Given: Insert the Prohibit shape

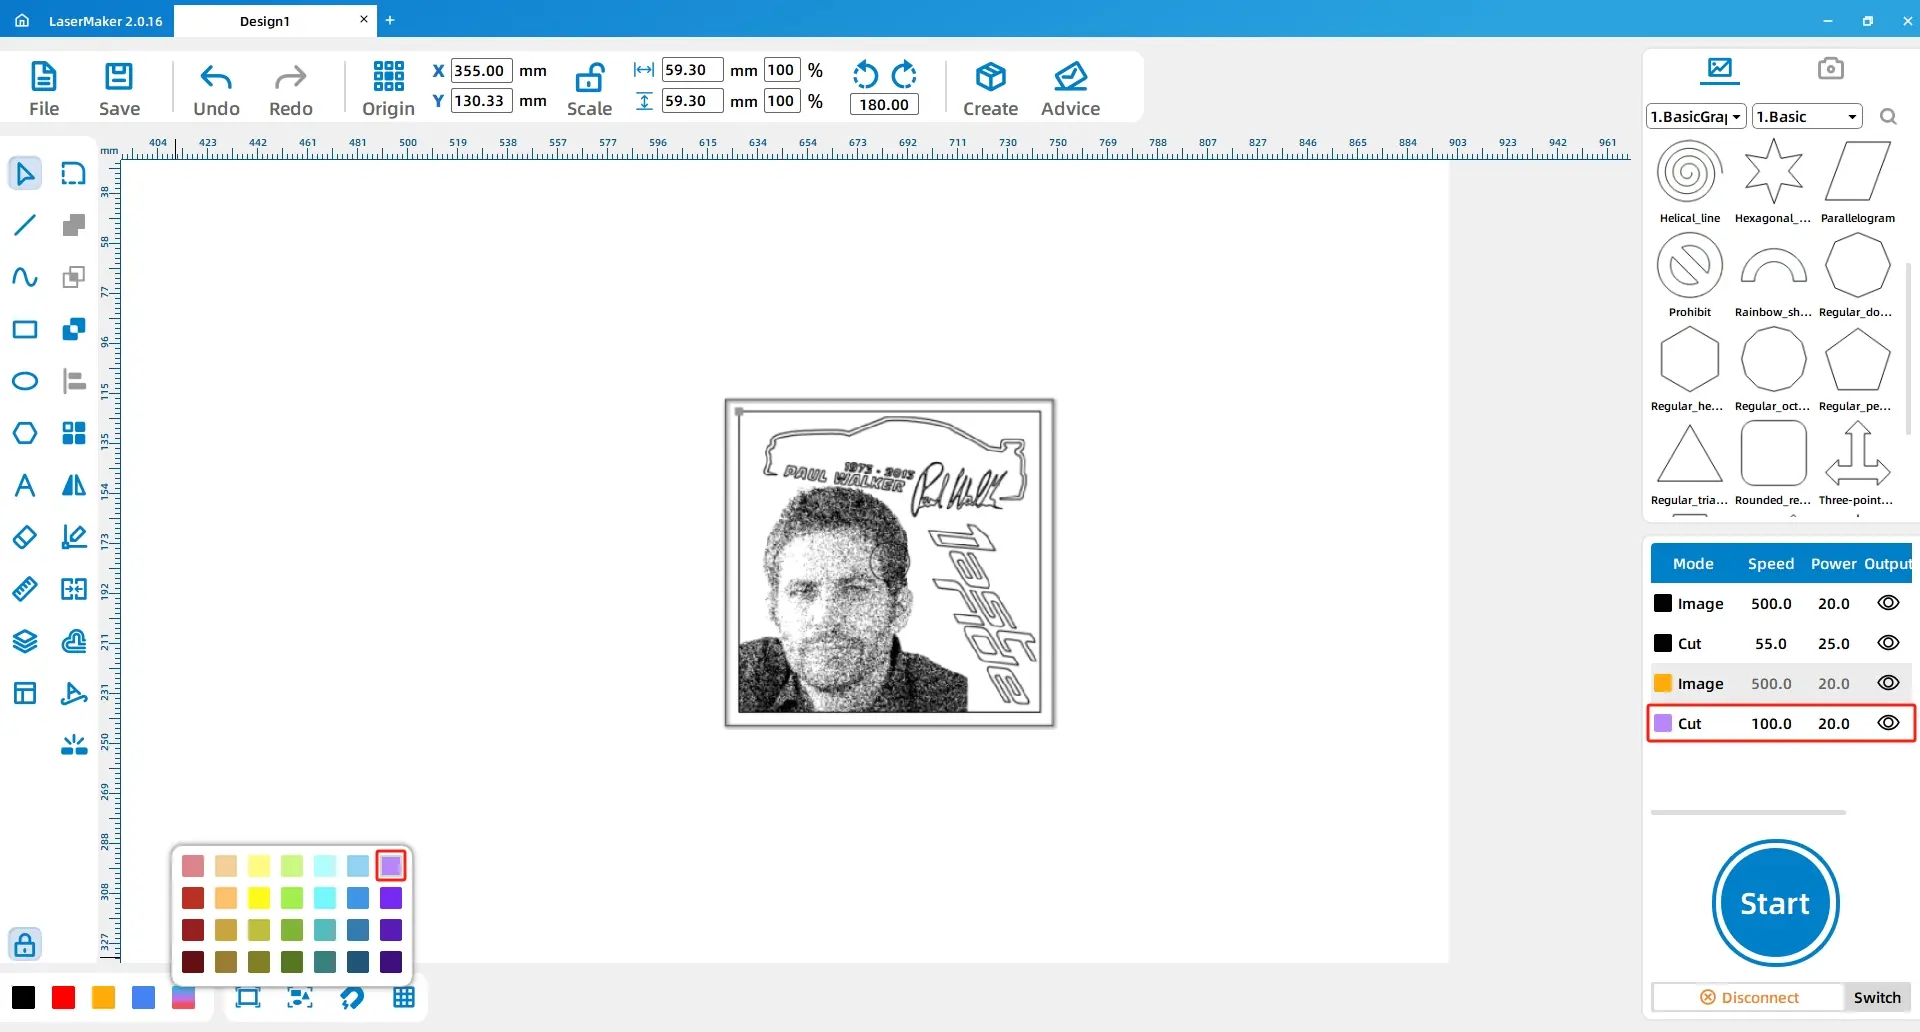Looking at the screenshot, I should point(1690,275).
